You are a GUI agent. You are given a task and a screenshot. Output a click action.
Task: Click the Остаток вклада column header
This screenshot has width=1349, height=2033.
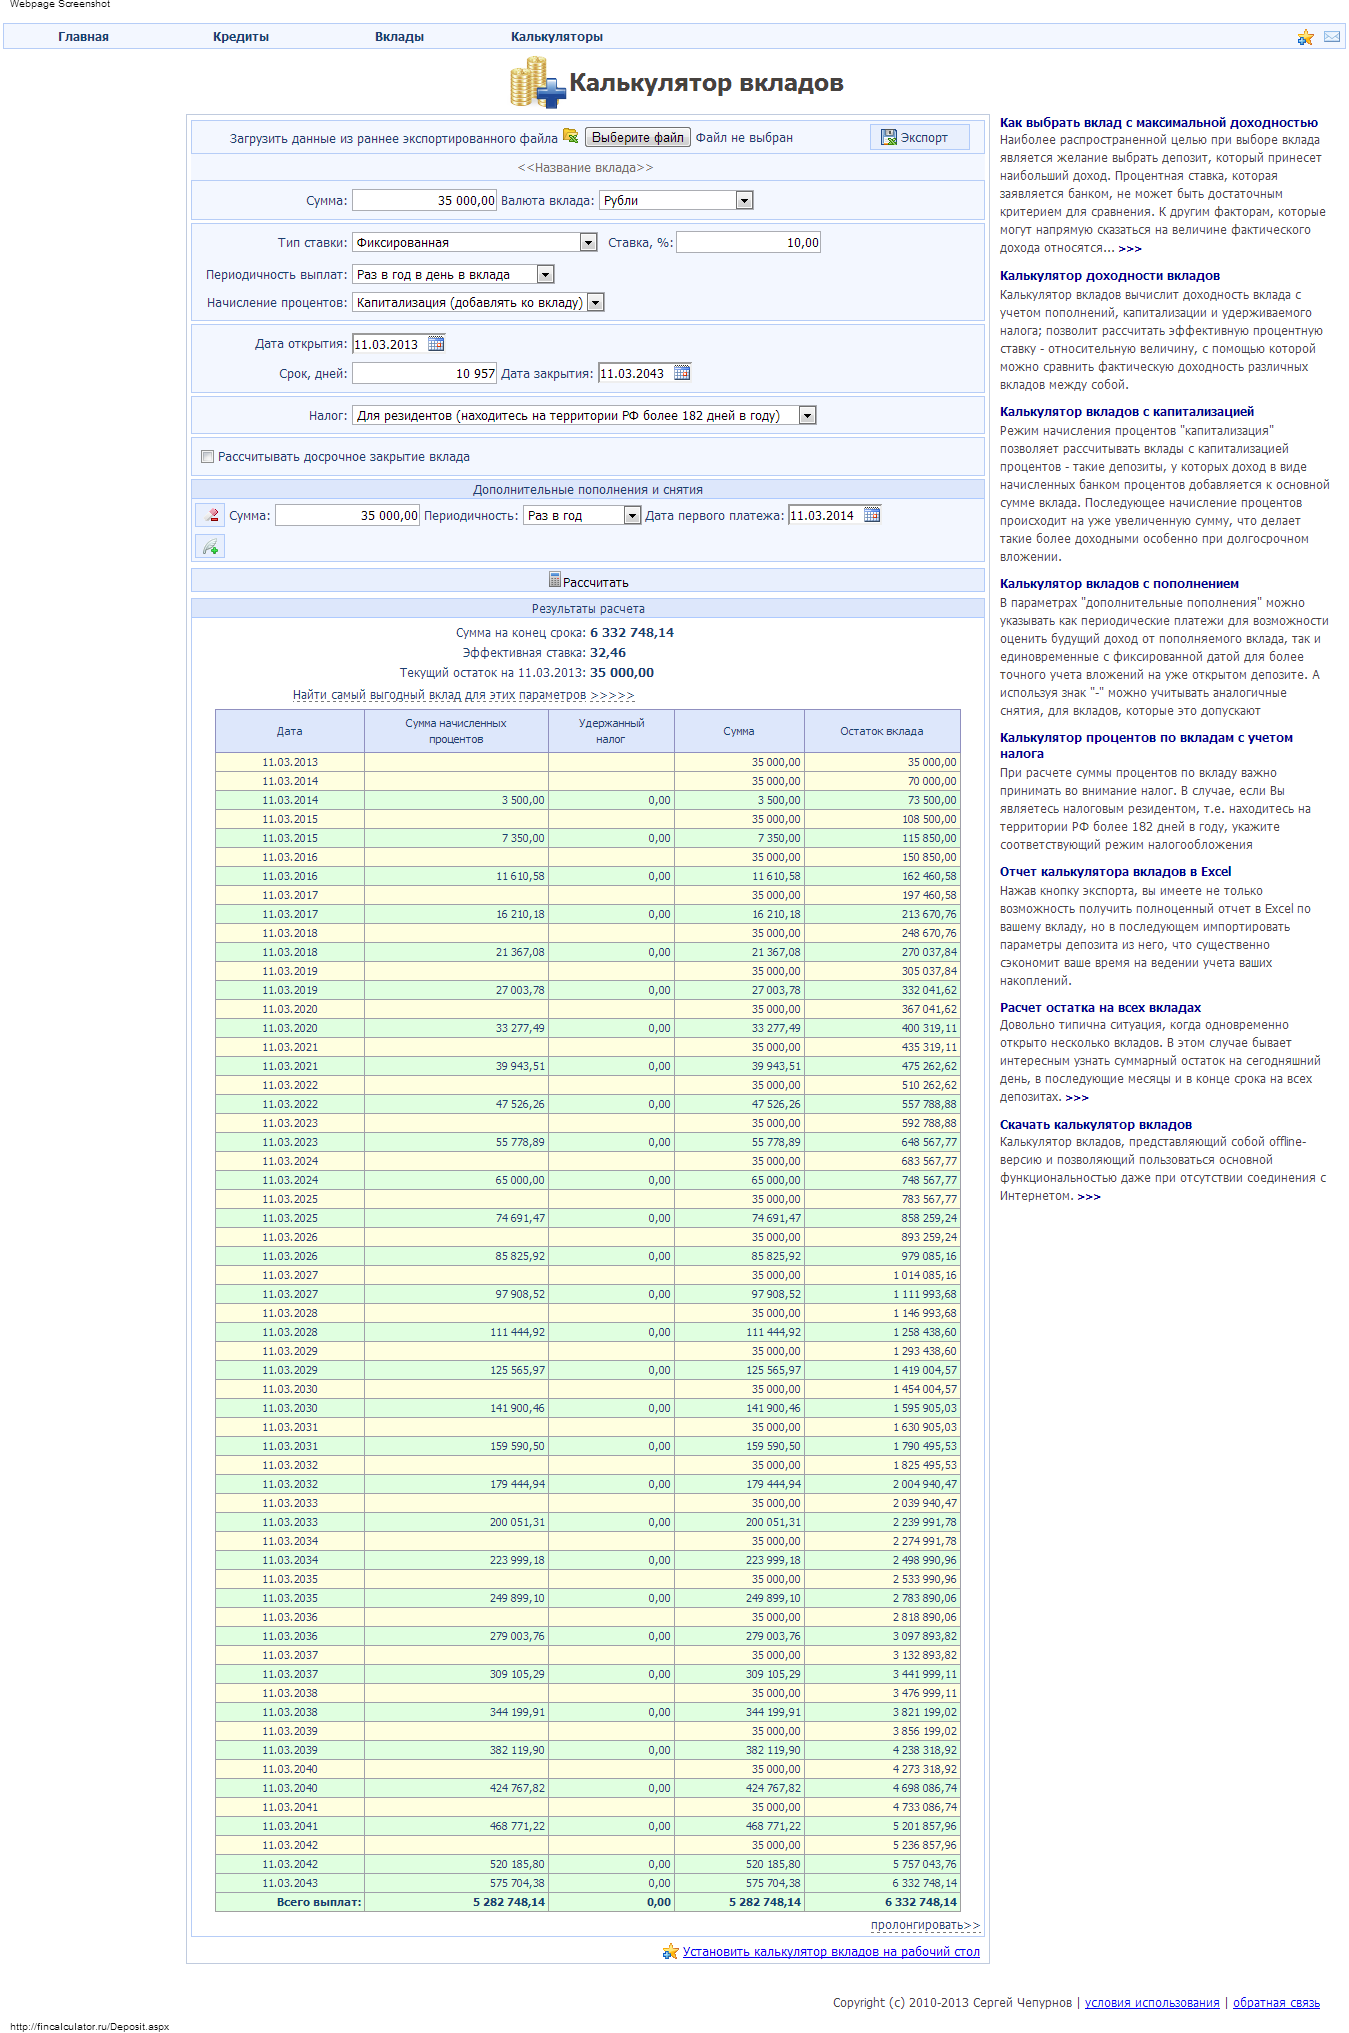point(882,731)
